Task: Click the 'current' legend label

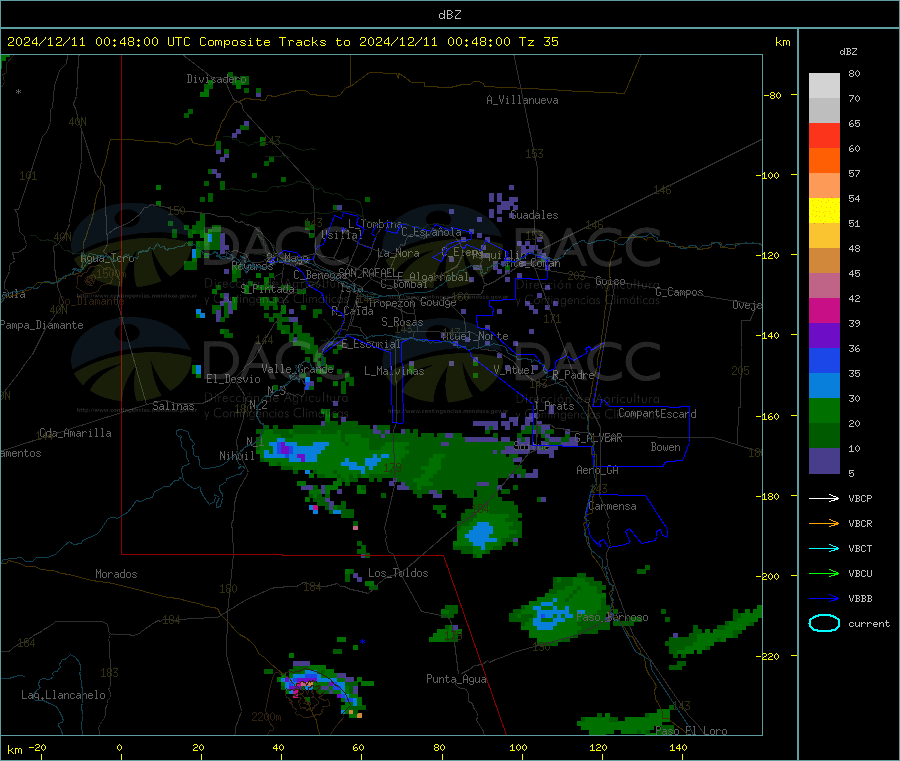Action: (869, 623)
